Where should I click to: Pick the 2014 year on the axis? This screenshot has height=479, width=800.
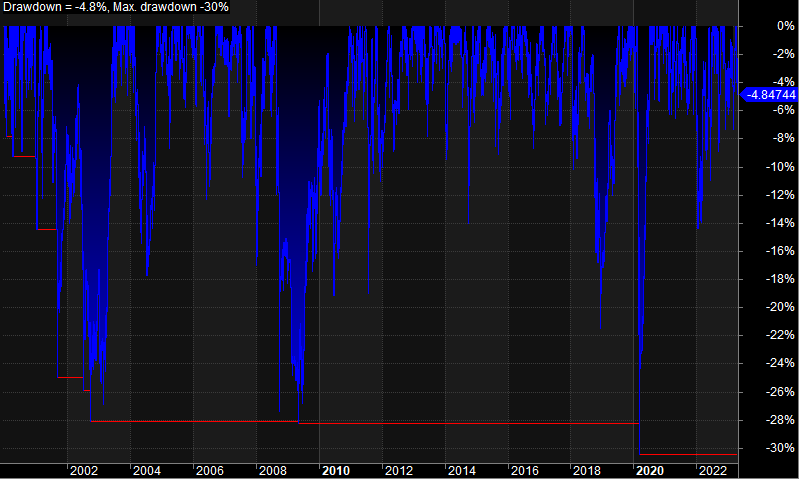(461, 471)
